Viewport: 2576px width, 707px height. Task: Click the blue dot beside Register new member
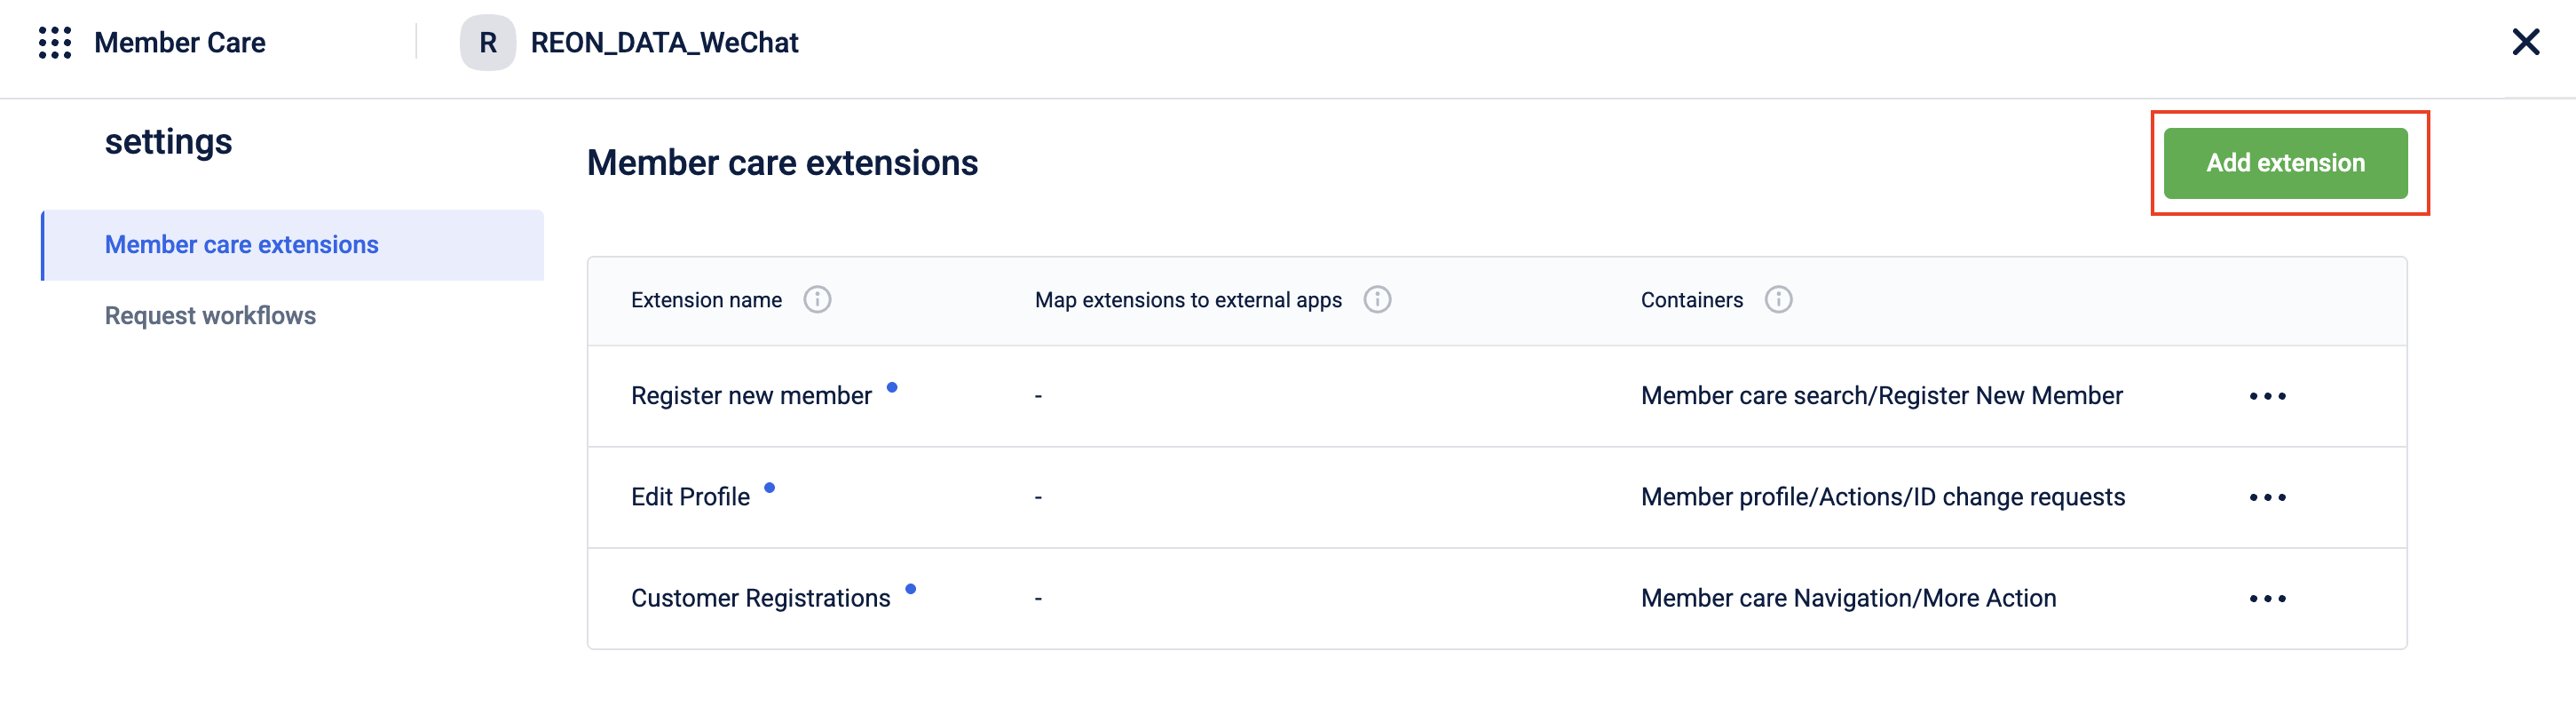click(892, 387)
